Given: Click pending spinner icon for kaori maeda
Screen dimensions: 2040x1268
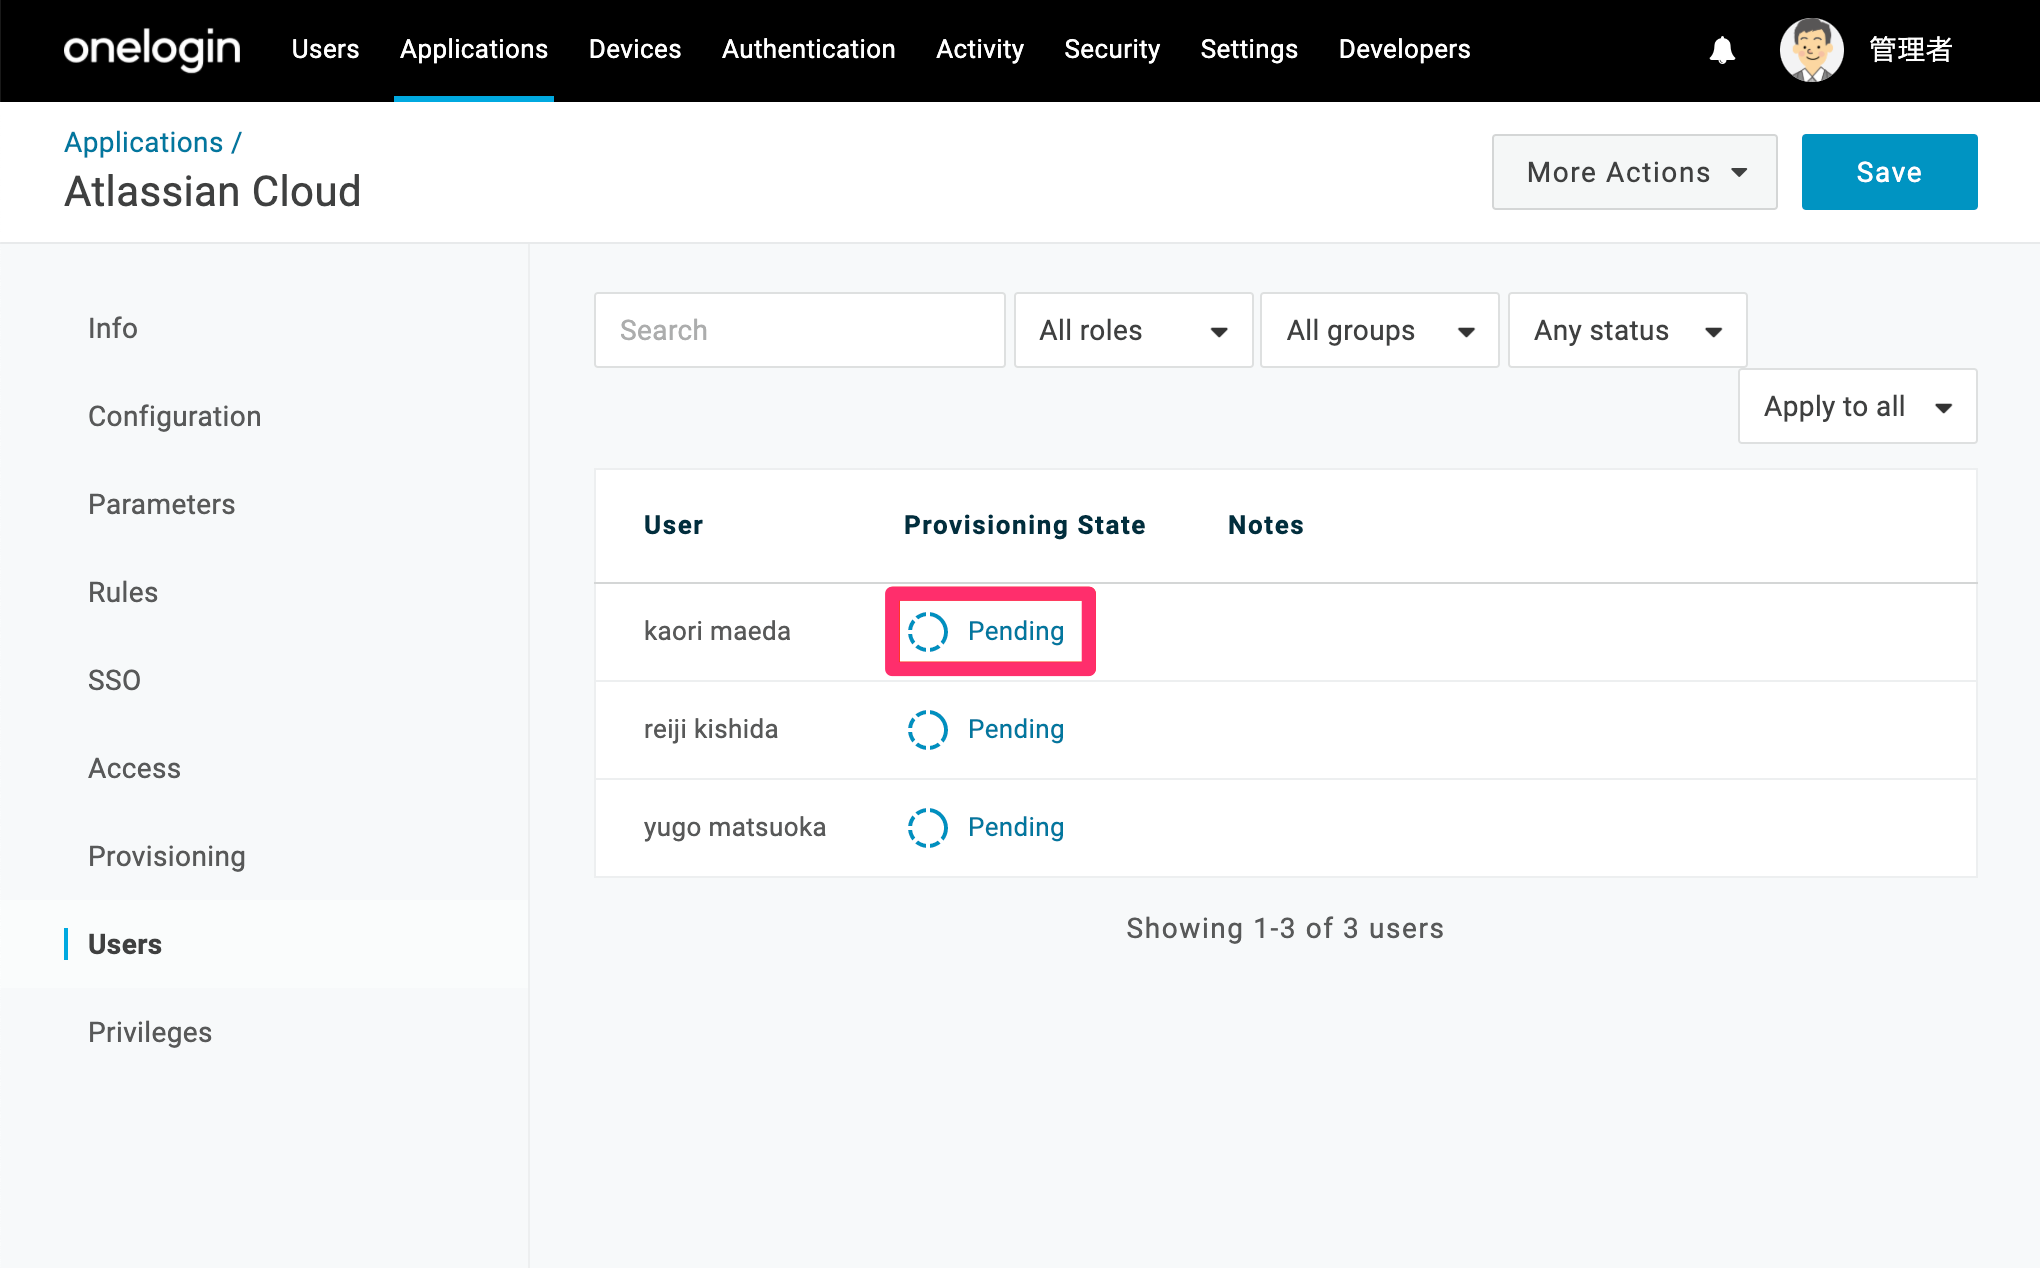Looking at the screenshot, I should click(928, 632).
